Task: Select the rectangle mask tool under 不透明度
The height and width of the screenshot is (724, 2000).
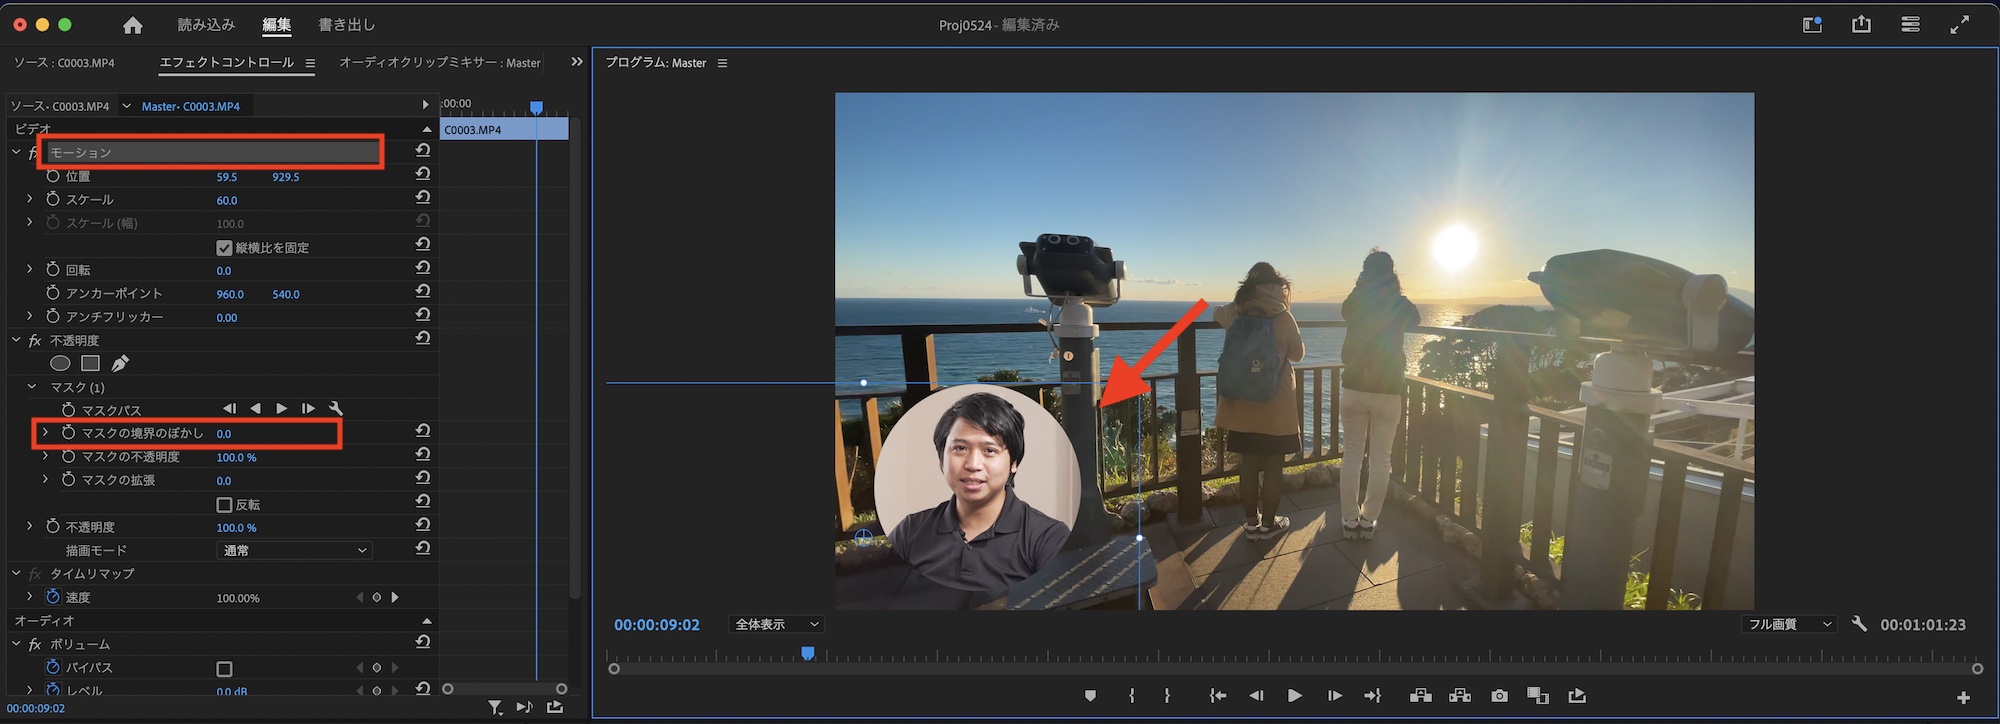Action: [90, 364]
